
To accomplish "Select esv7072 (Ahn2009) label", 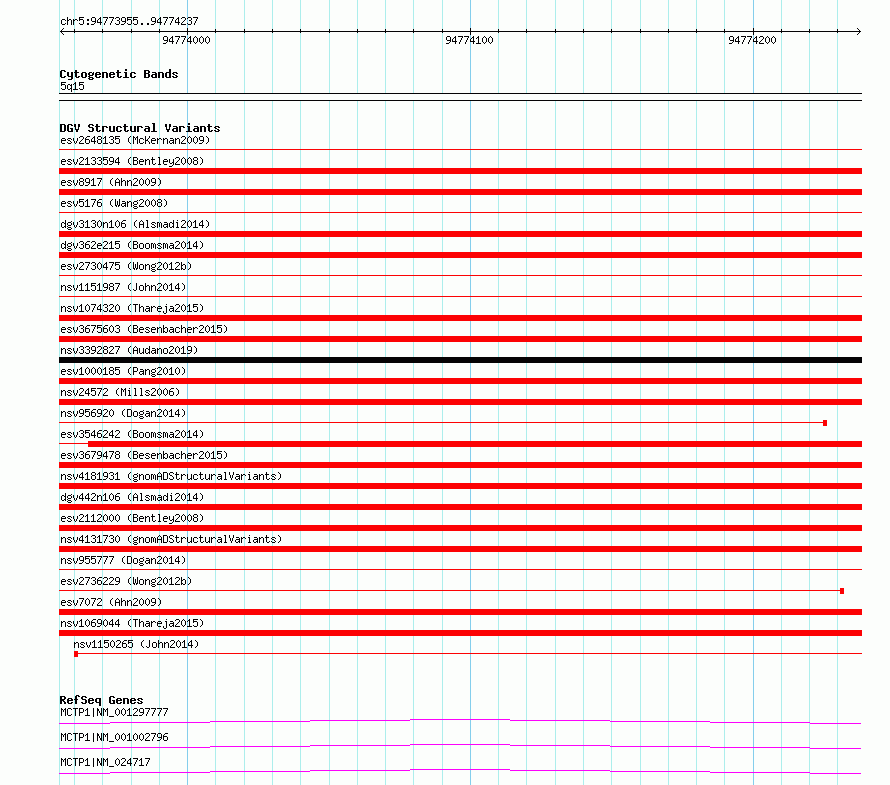I will tap(111, 602).
